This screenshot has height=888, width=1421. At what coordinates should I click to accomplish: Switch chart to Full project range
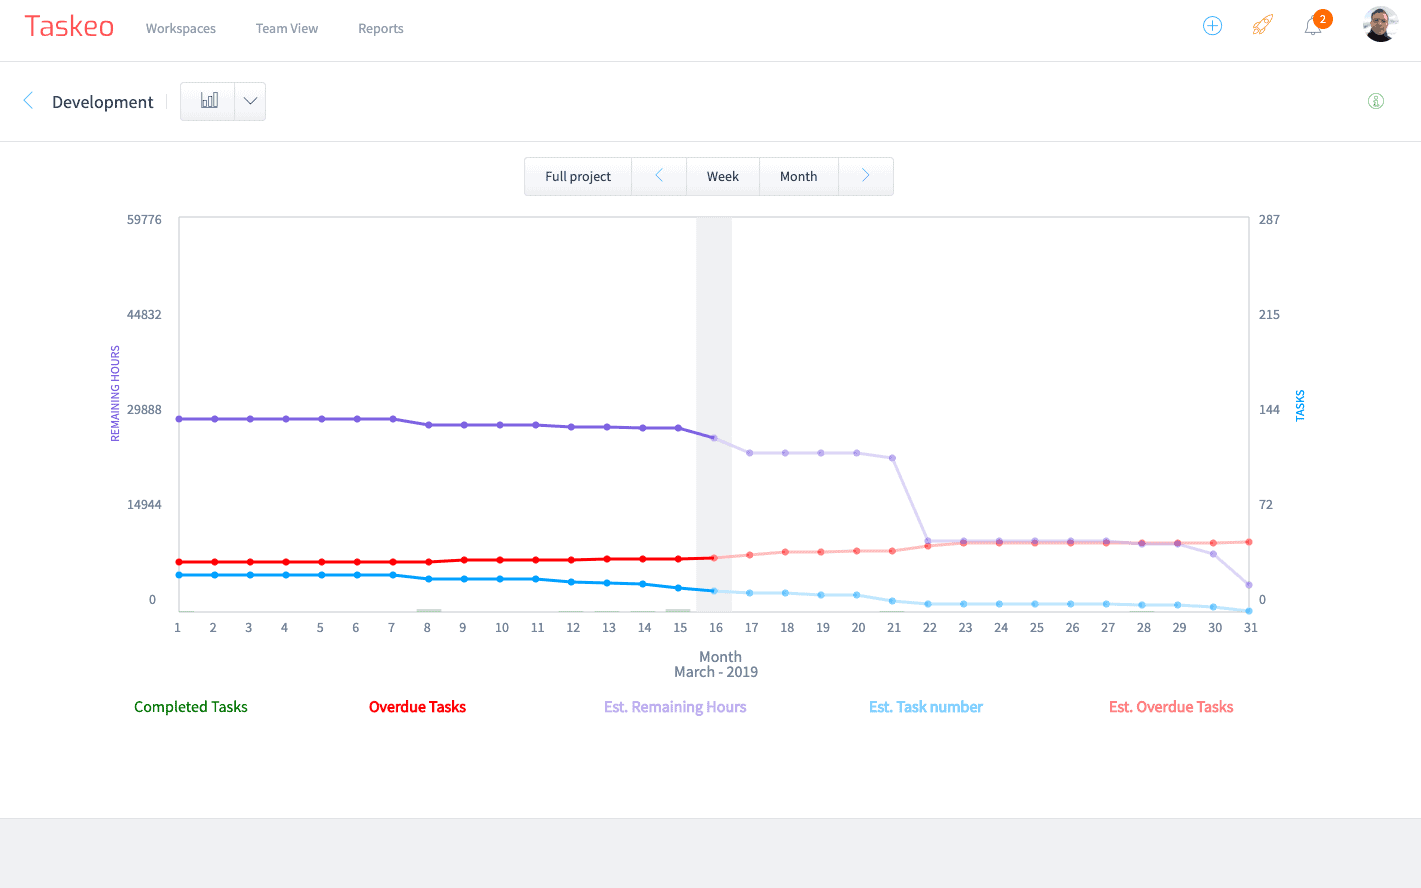pos(578,177)
